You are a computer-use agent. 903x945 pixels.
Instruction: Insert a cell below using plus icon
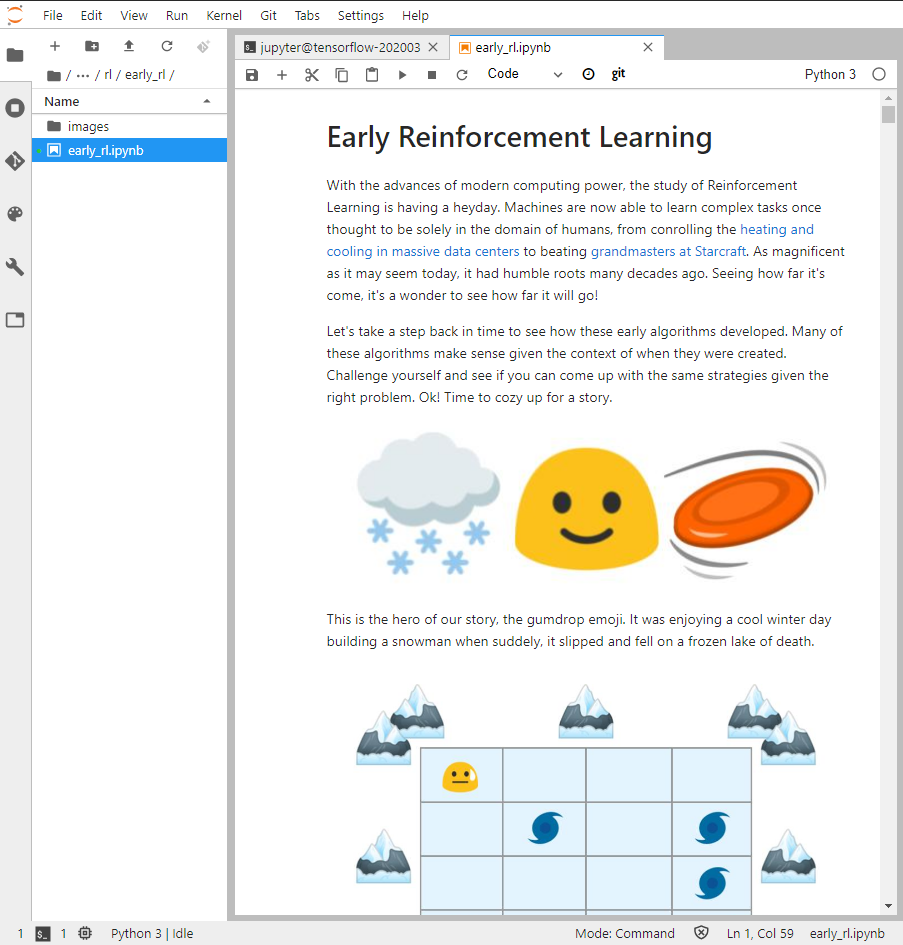282,75
